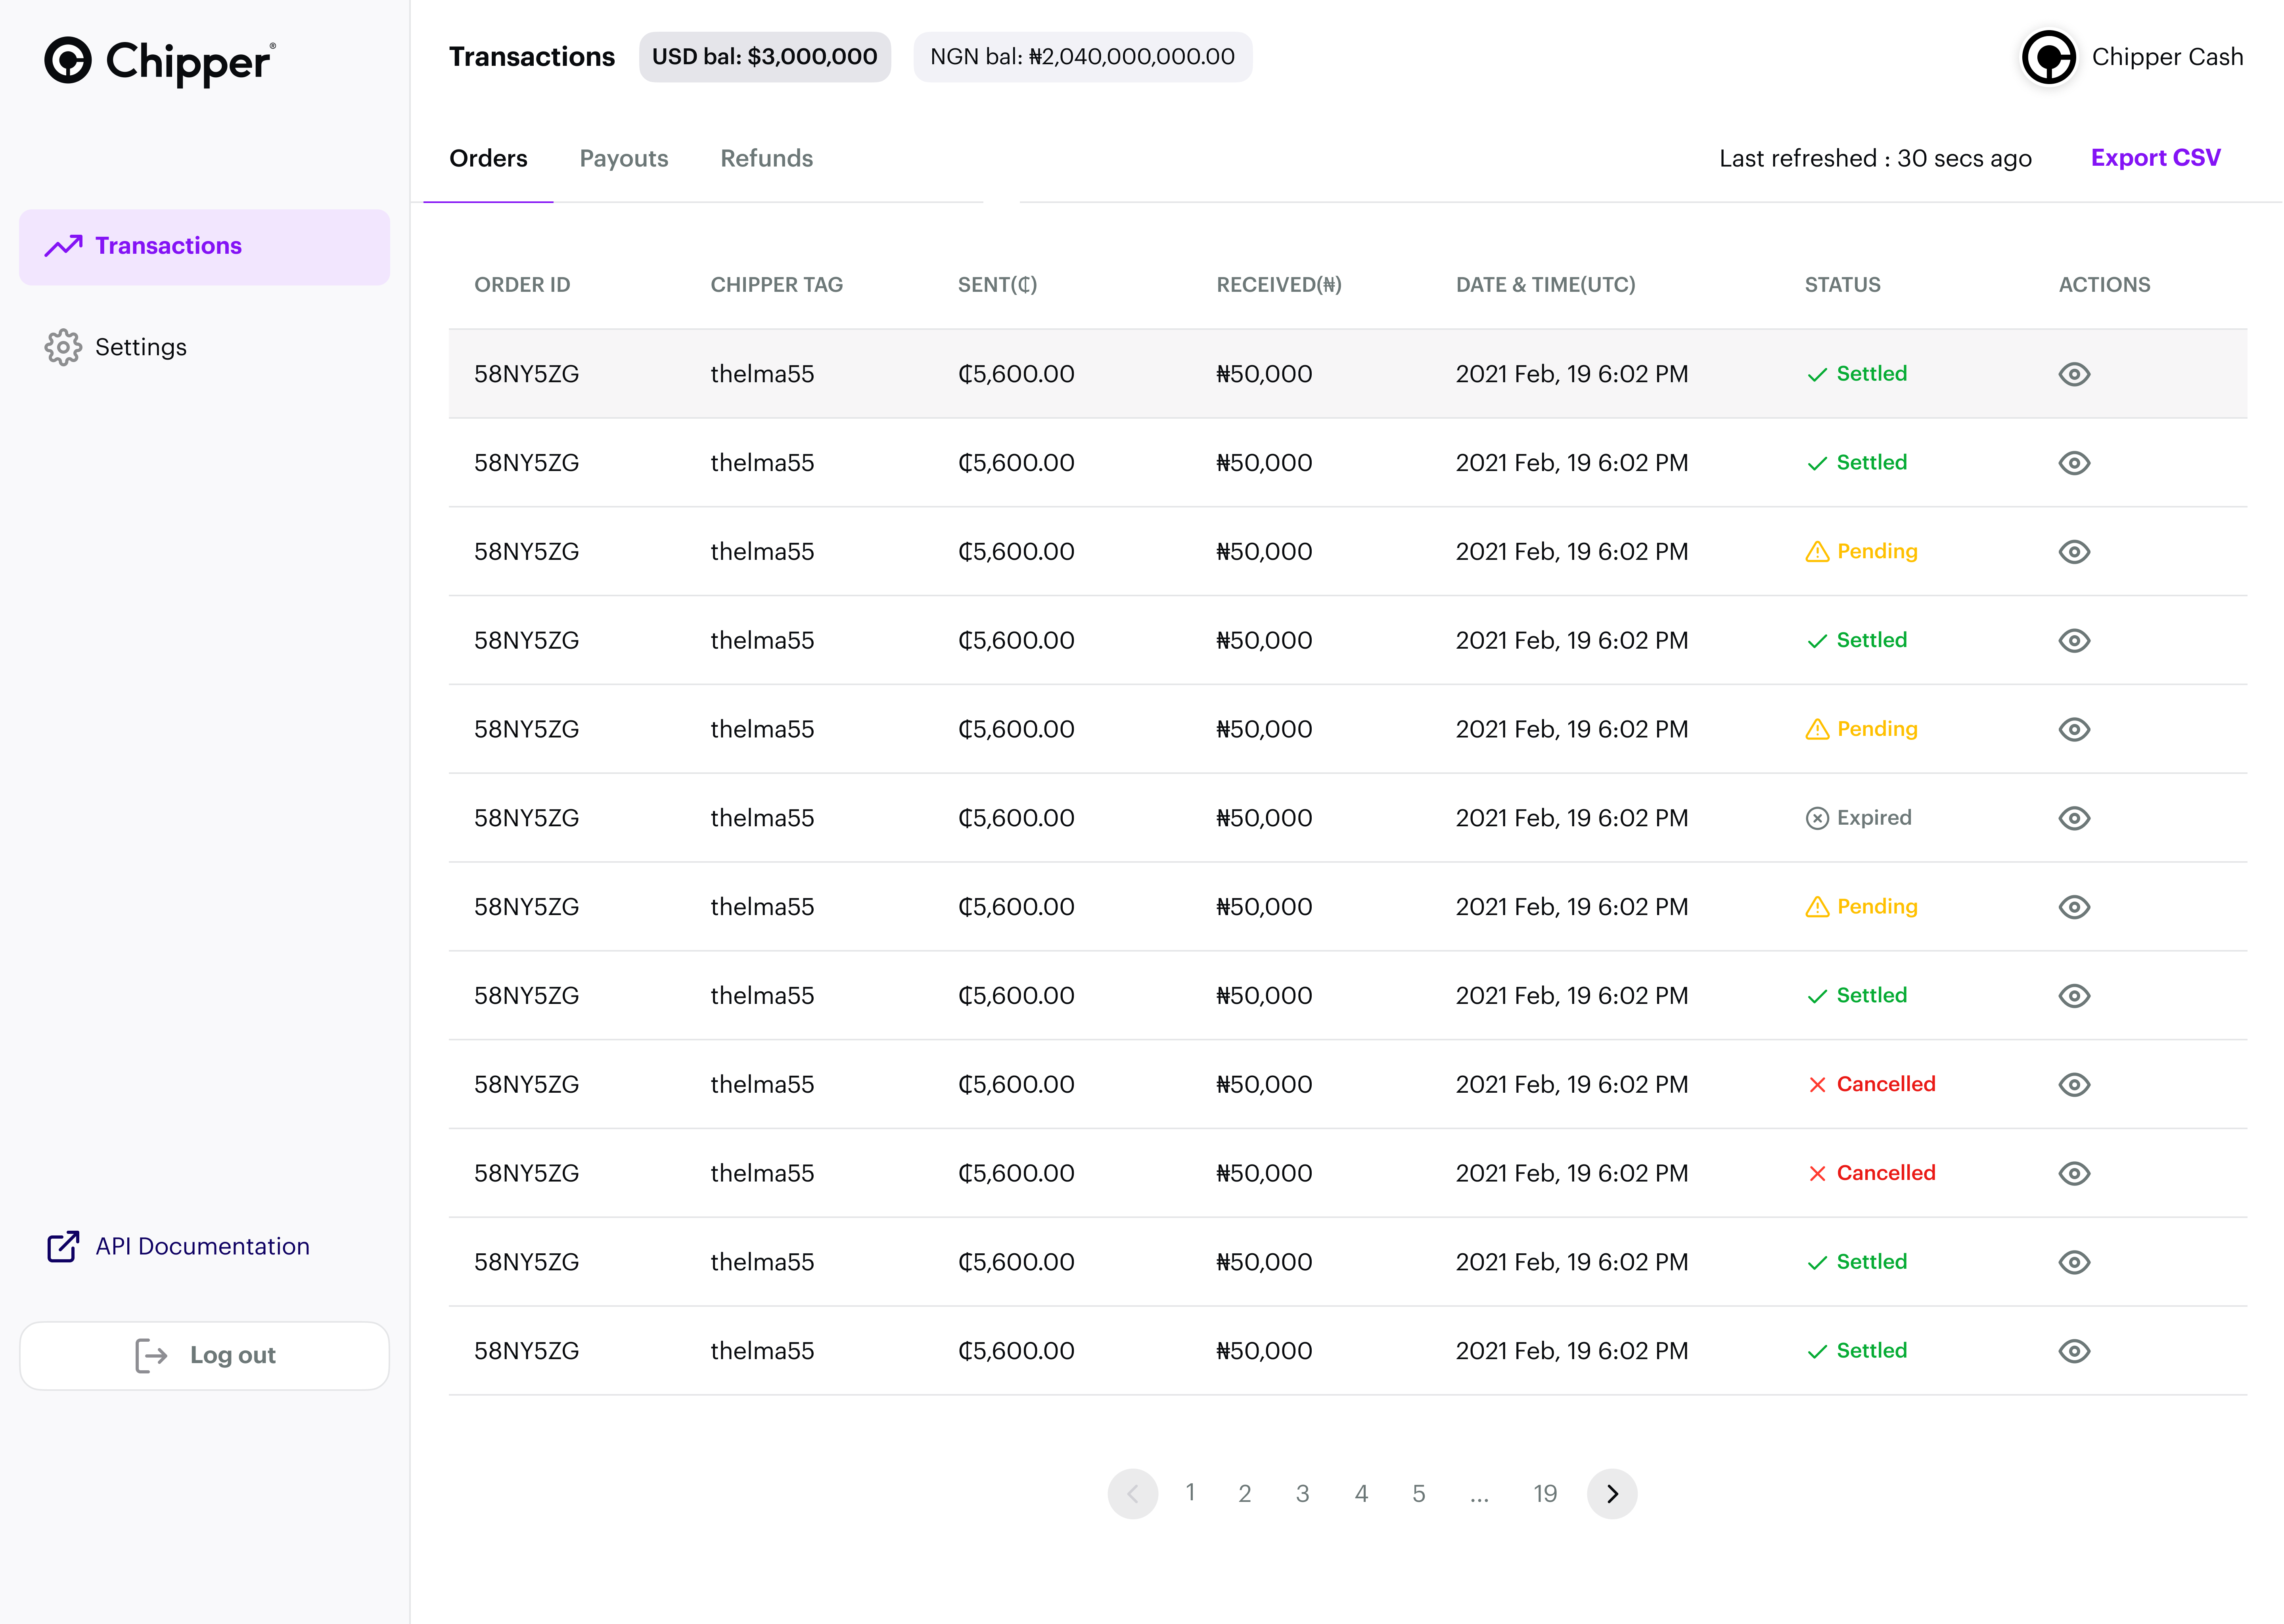Click the Chipper Cash profile avatar
The width and height of the screenshot is (2284, 1624).
pyautogui.click(x=2048, y=58)
